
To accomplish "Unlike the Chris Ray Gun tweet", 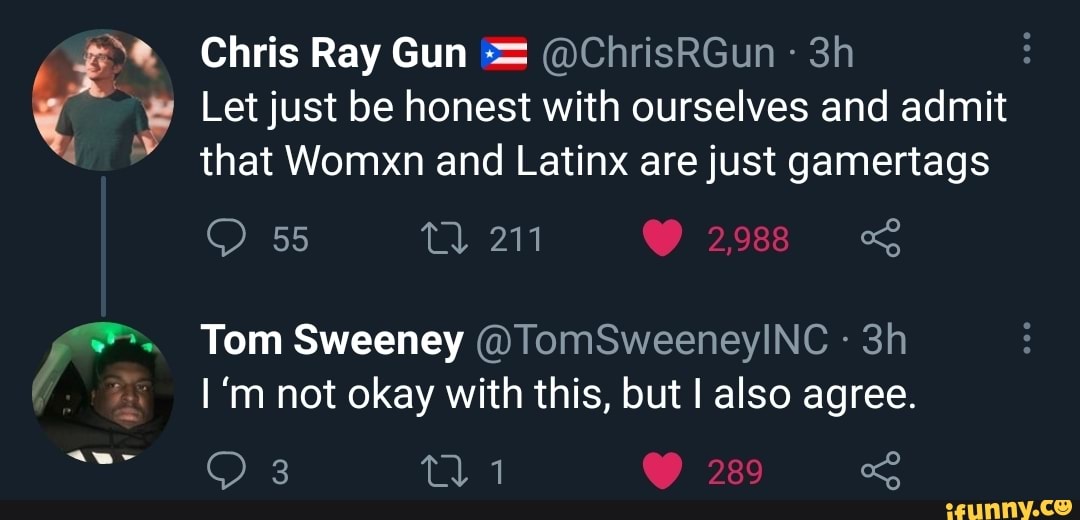I will [x=663, y=240].
